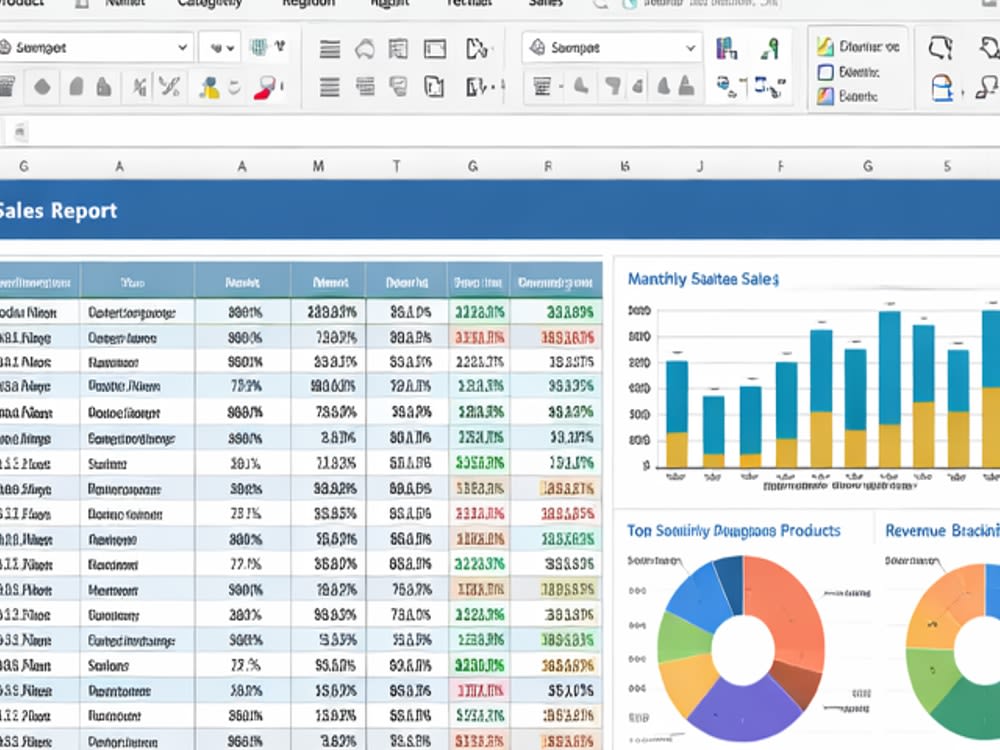The width and height of the screenshot is (1000, 750).
Task: Select the purple segment of Products donut
Action: pyautogui.click(x=743, y=710)
